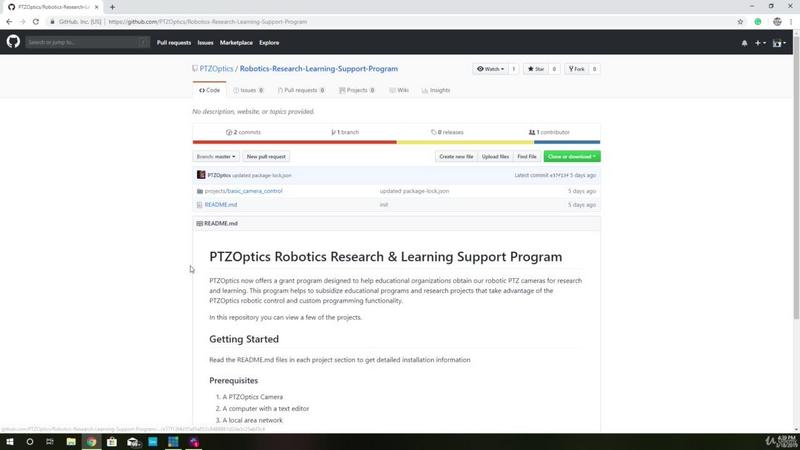Reload the page with refresh icon
The width and height of the screenshot is (800, 450).
tap(36, 21)
